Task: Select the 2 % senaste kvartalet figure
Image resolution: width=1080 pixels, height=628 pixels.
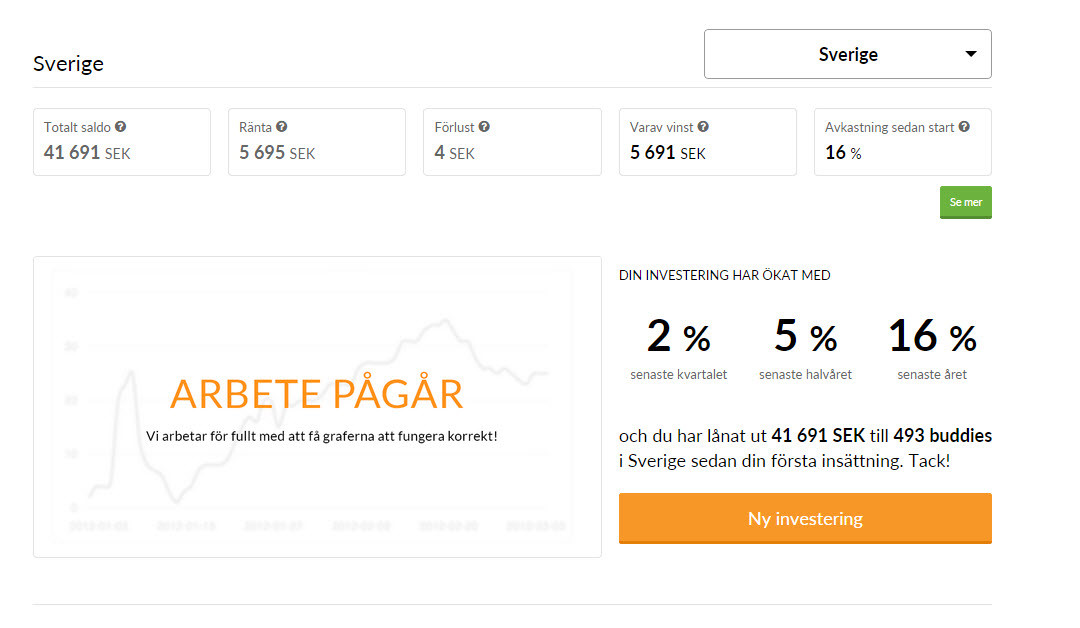Action: [679, 337]
